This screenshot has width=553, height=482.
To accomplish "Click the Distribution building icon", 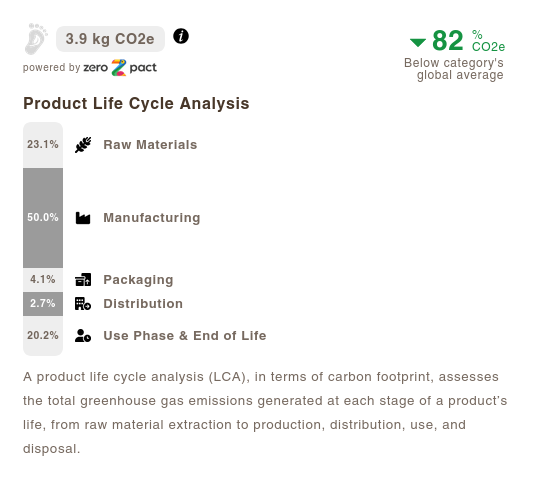I will [83, 304].
